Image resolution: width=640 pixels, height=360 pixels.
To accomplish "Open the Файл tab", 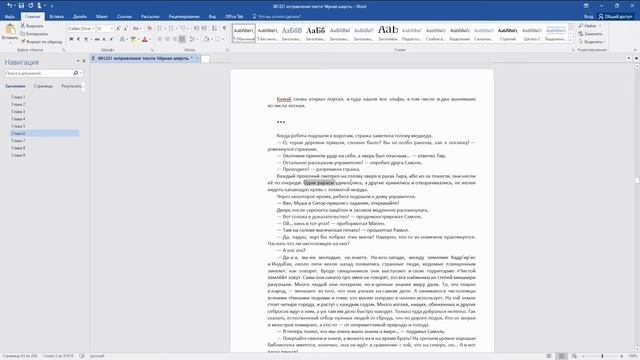I will (10, 16).
